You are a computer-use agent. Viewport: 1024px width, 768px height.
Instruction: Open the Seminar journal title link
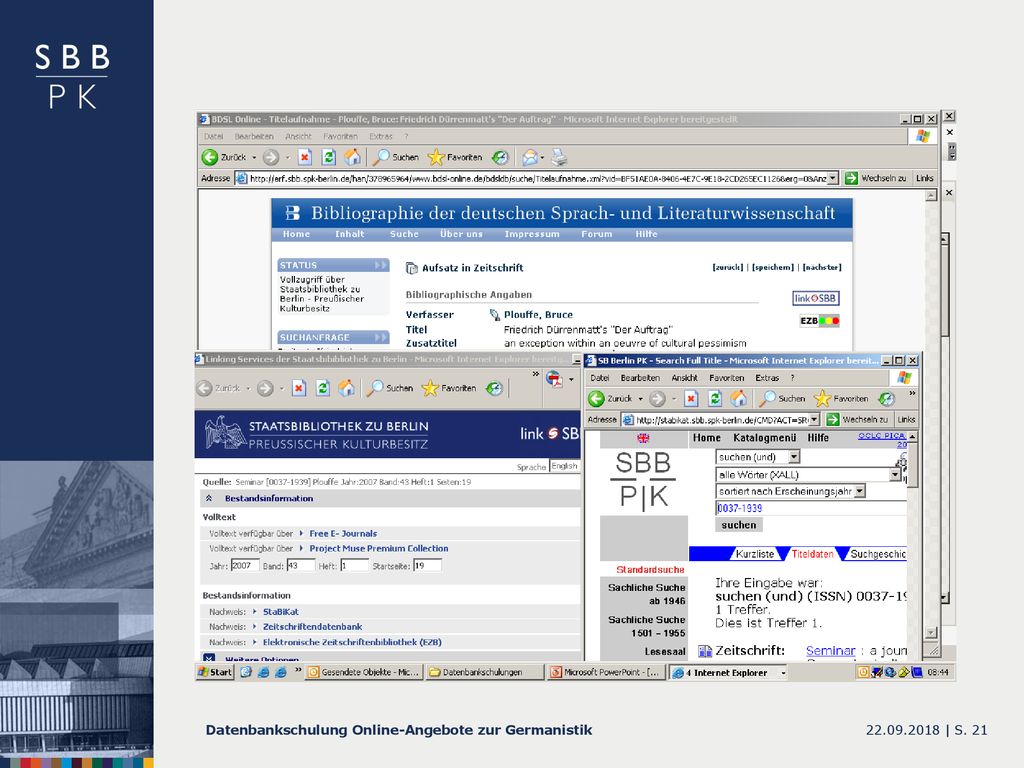(830, 650)
